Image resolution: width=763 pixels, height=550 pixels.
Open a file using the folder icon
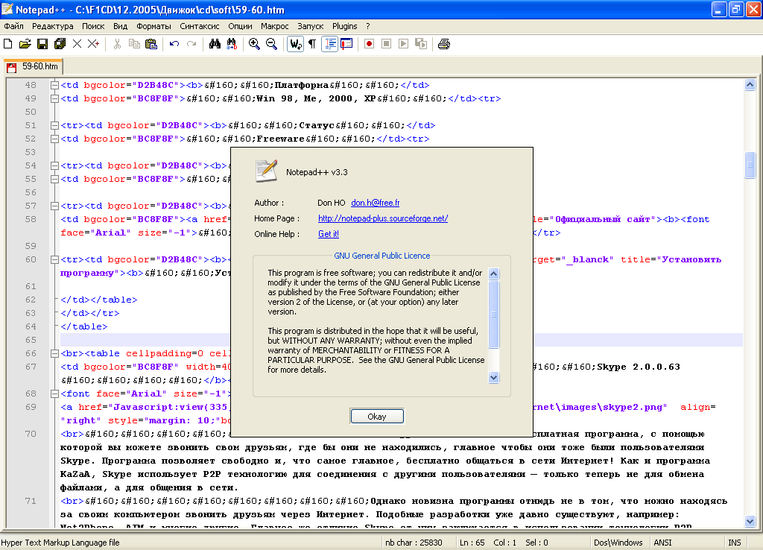[25, 44]
